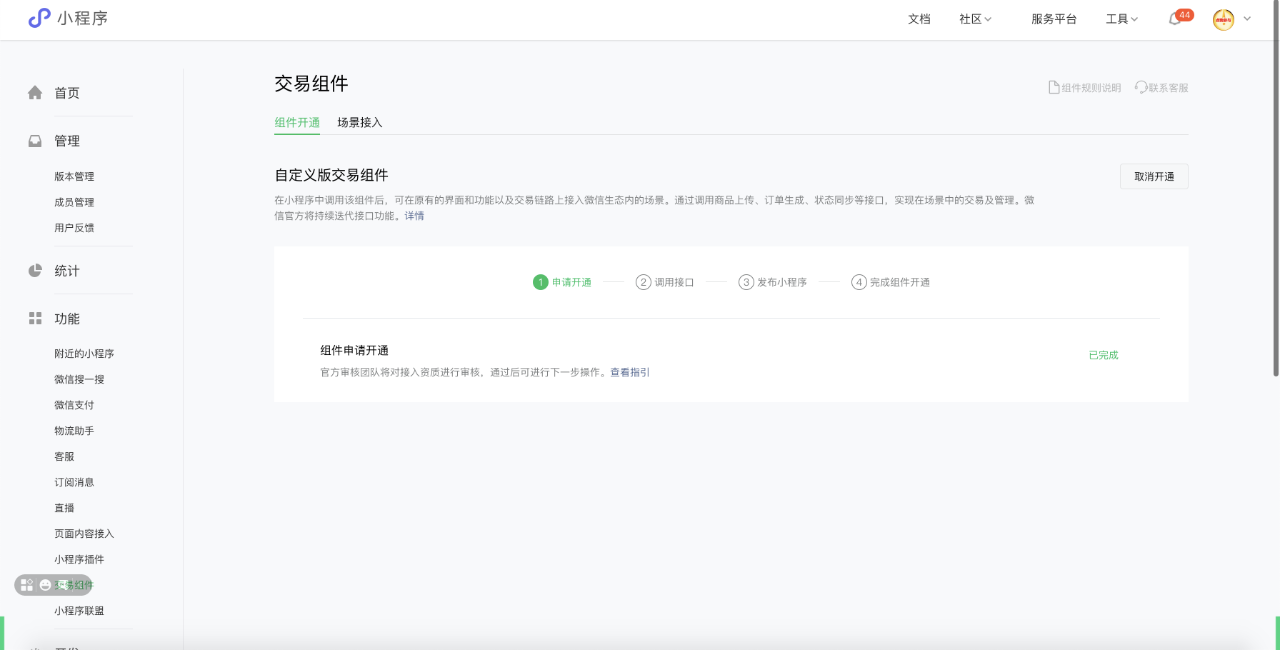Expand the 社区 dropdown menu
This screenshot has width=1280, height=650.
pyautogui.click(x=975, y=19)
